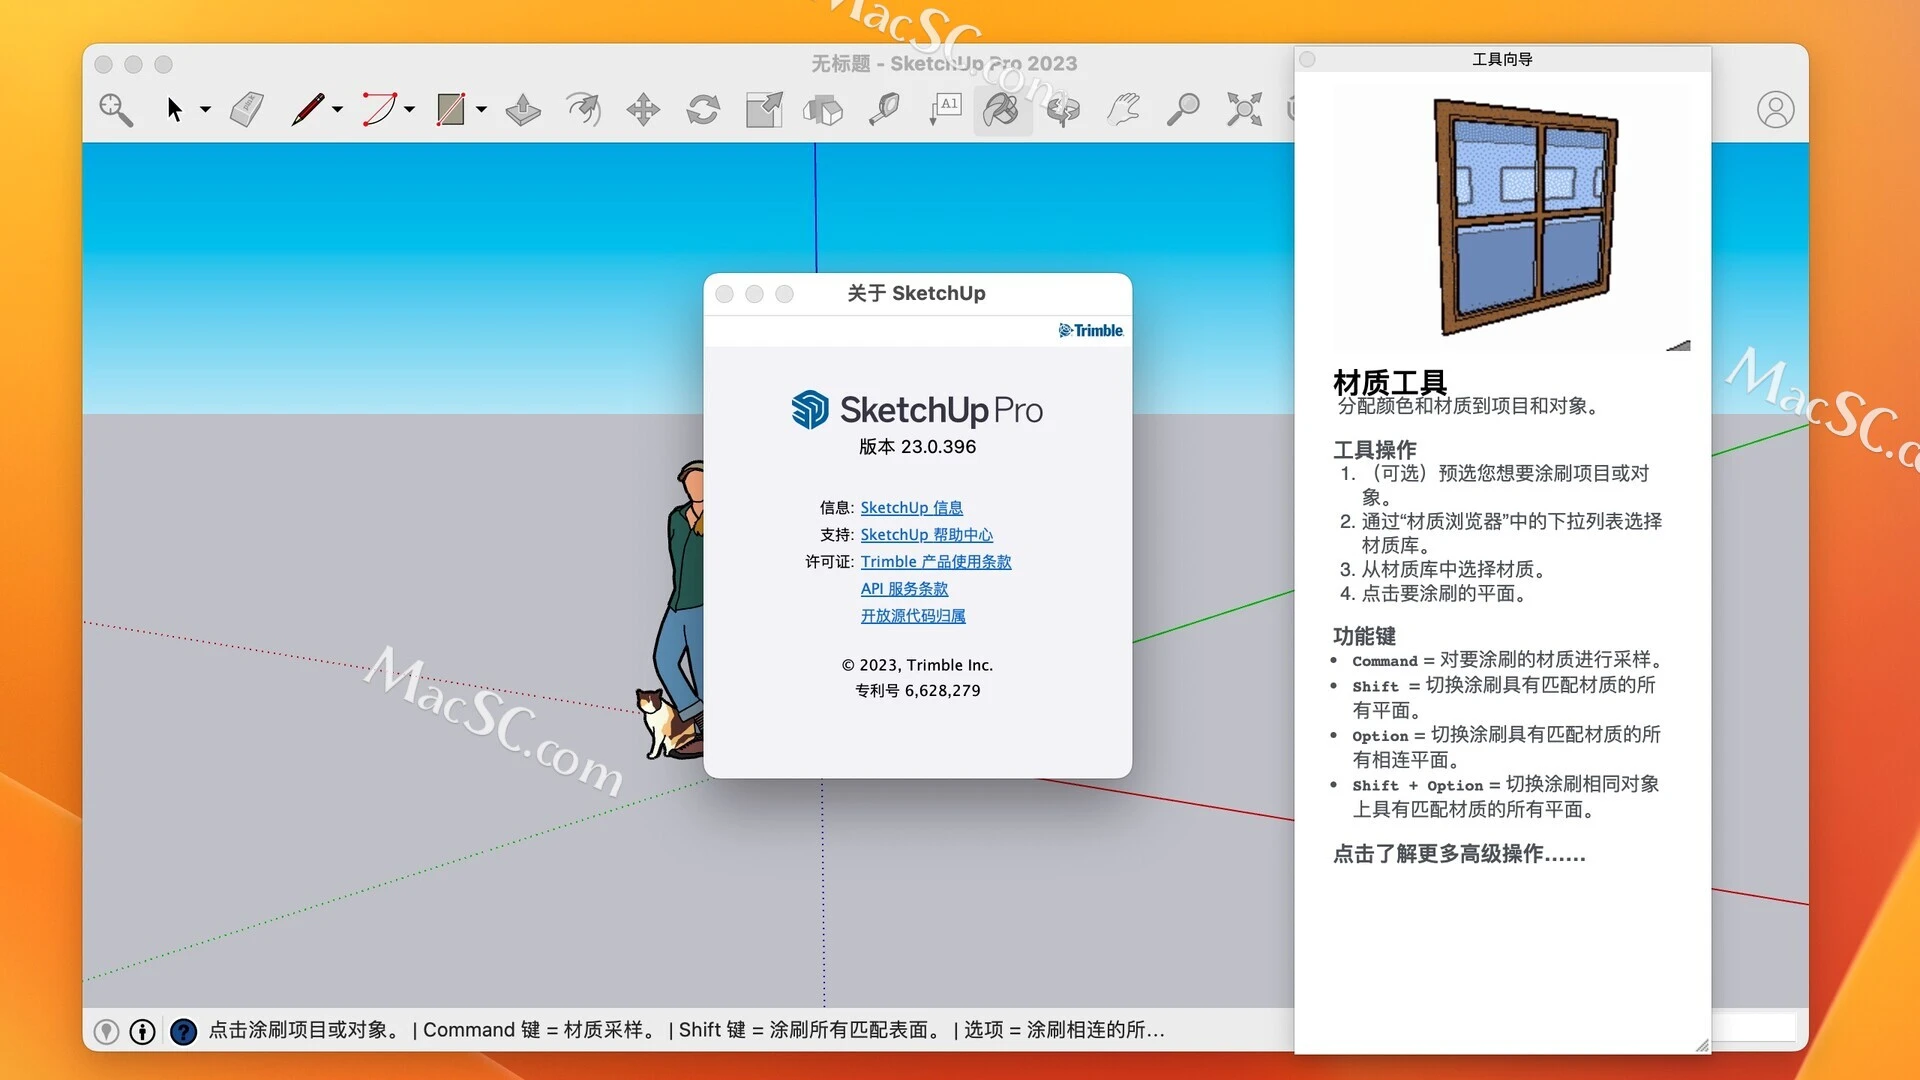Click the Zoom Extents tool

(1244, 110)
